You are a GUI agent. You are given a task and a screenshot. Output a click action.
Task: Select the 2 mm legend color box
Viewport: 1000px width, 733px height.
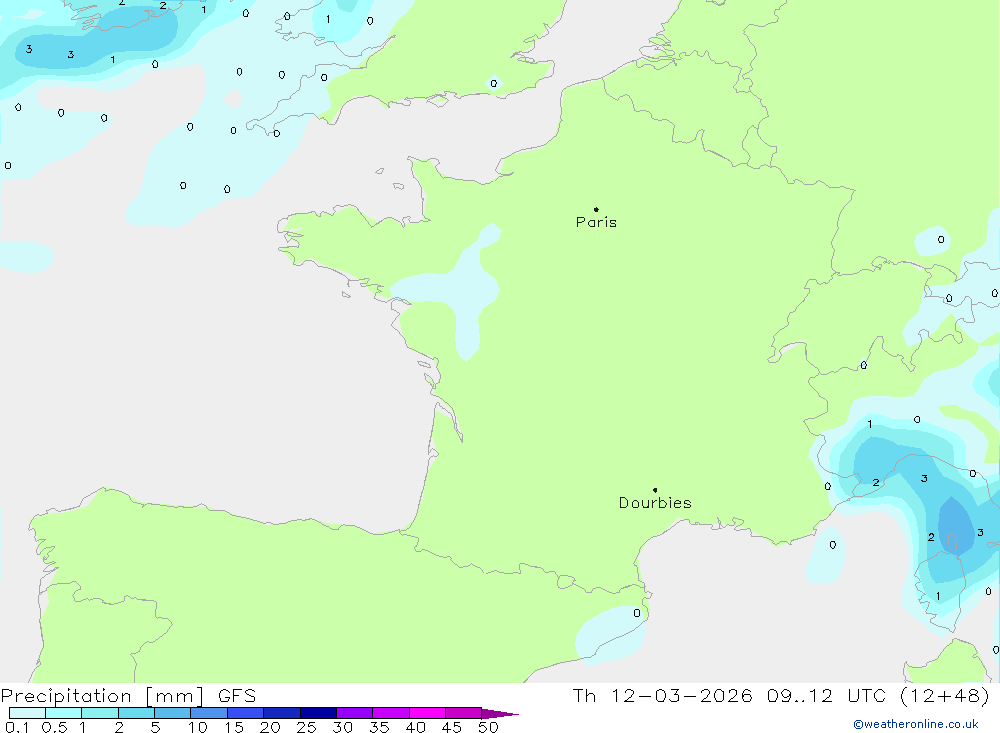coord(136,713)
